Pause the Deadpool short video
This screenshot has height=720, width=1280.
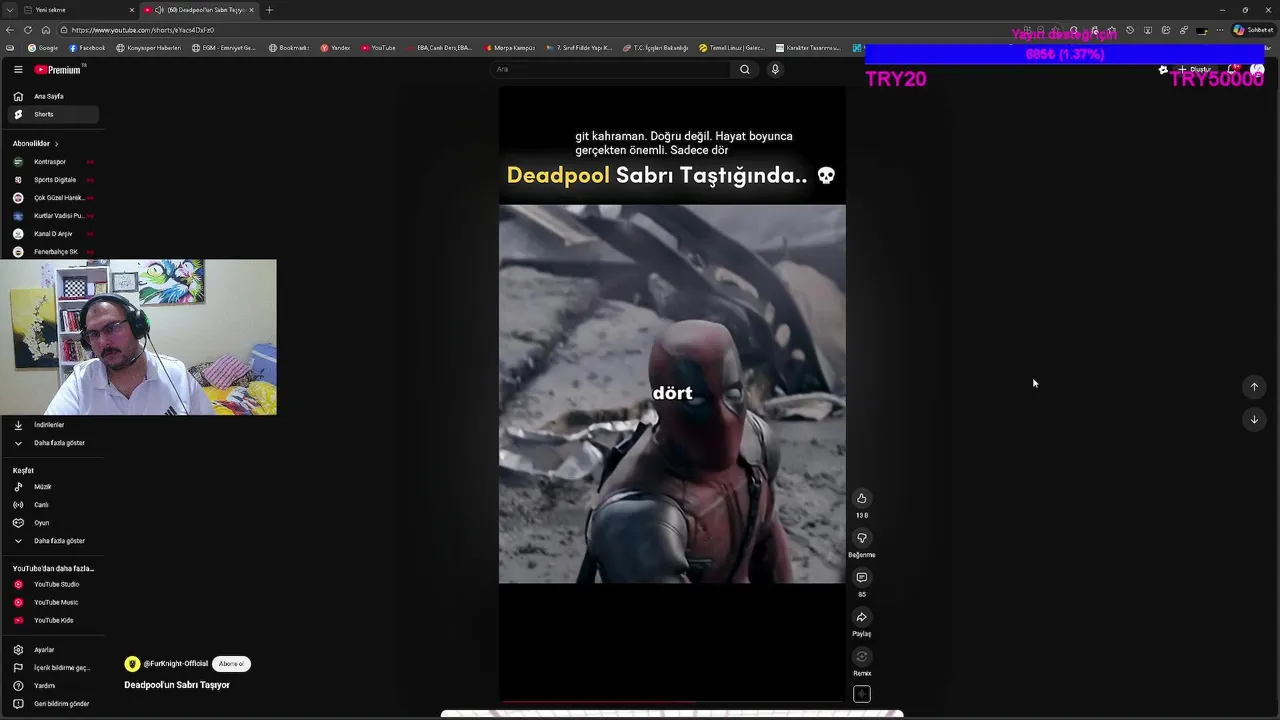[672, 394]
